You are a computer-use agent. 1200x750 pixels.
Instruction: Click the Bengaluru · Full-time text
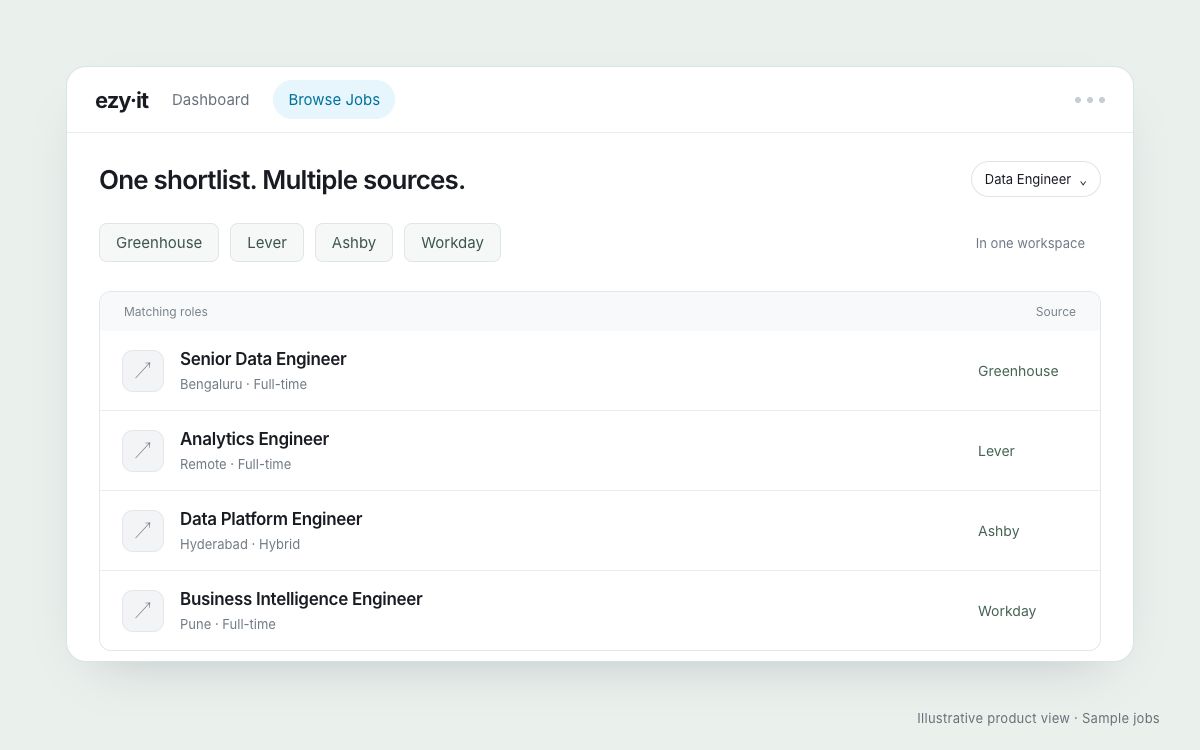coord(243,384)
